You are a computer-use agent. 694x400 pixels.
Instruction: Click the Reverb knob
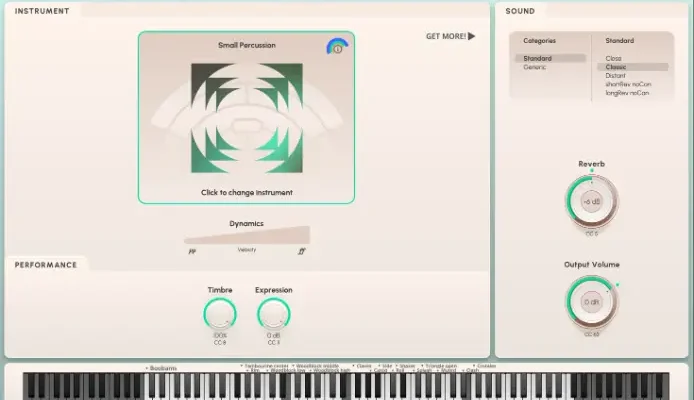[591, 201]
